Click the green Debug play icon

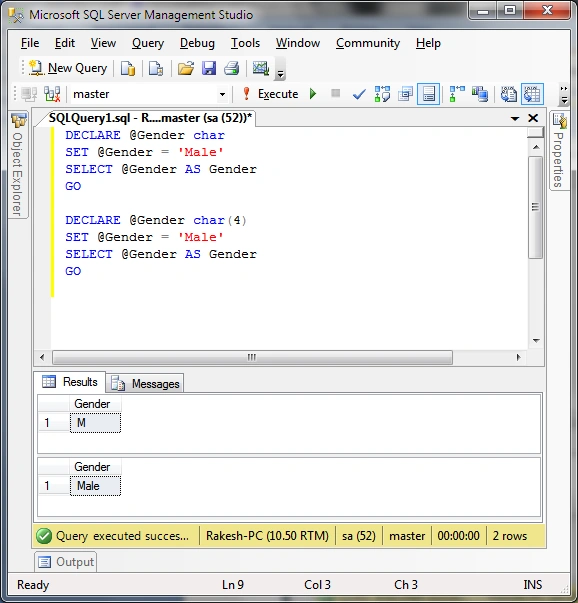(x=313, y=94)
